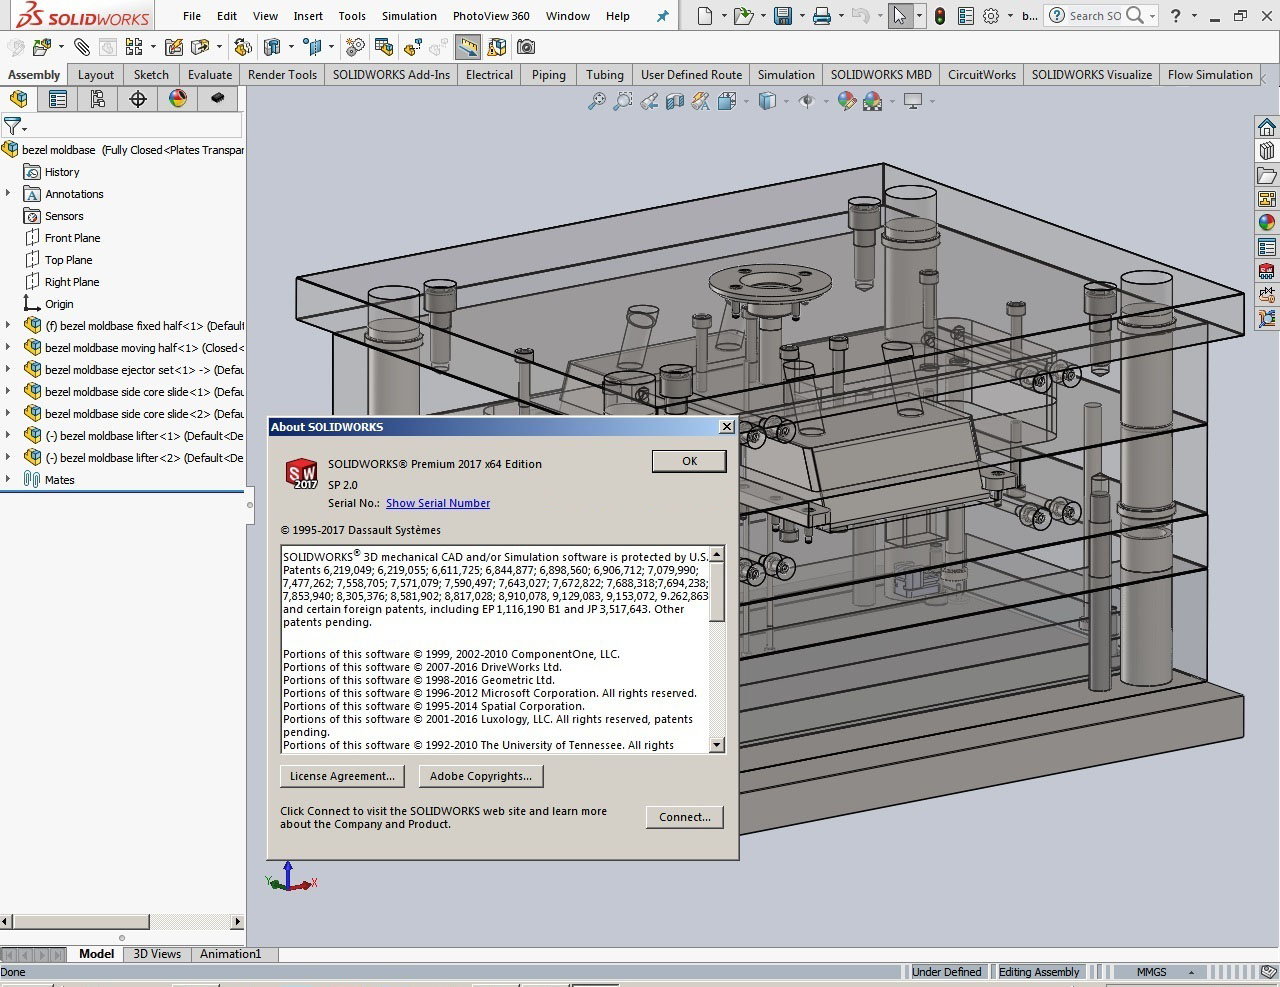Switch to the 3D Views bottom tab

157,954
